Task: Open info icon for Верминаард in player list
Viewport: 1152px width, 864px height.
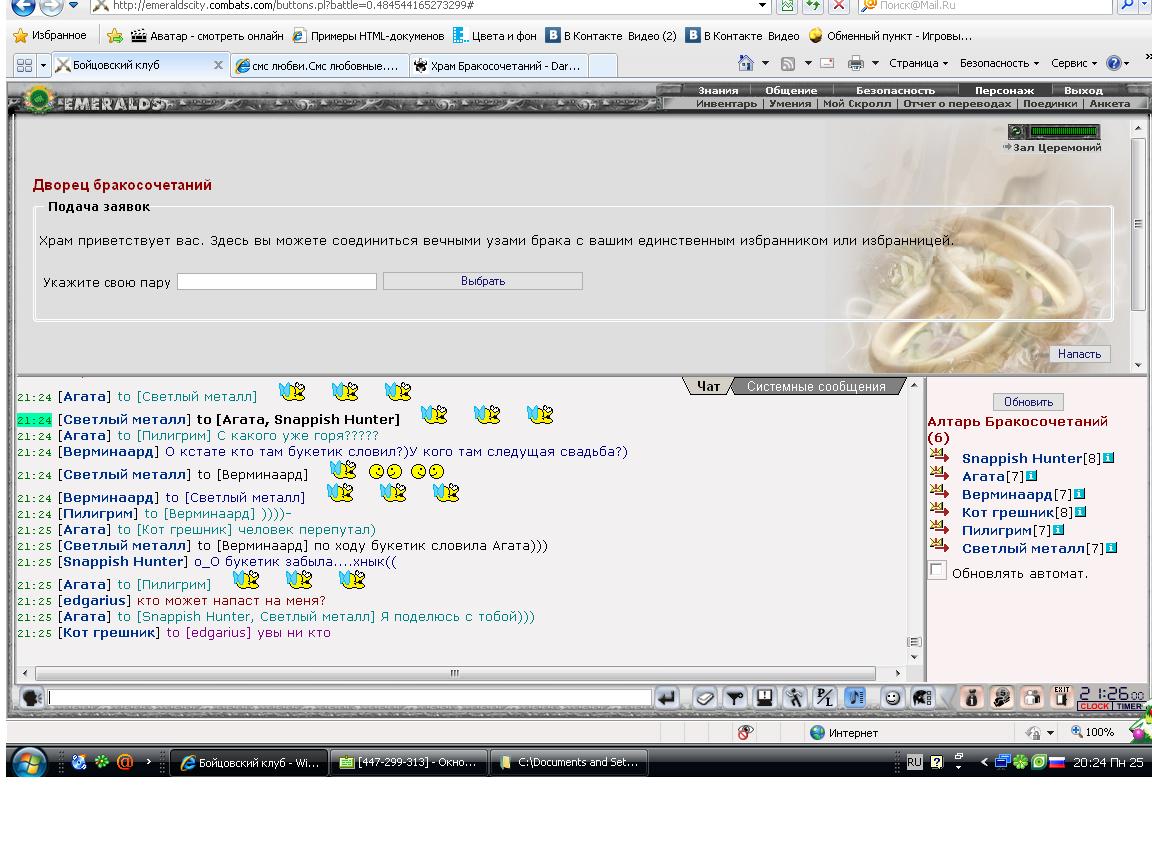Action: pyautogui.click(x=1079, y=494)
